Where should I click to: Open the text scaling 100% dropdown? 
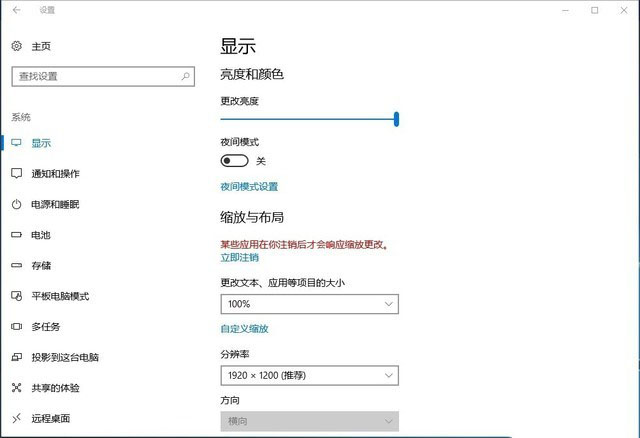(x=309, y=304)
